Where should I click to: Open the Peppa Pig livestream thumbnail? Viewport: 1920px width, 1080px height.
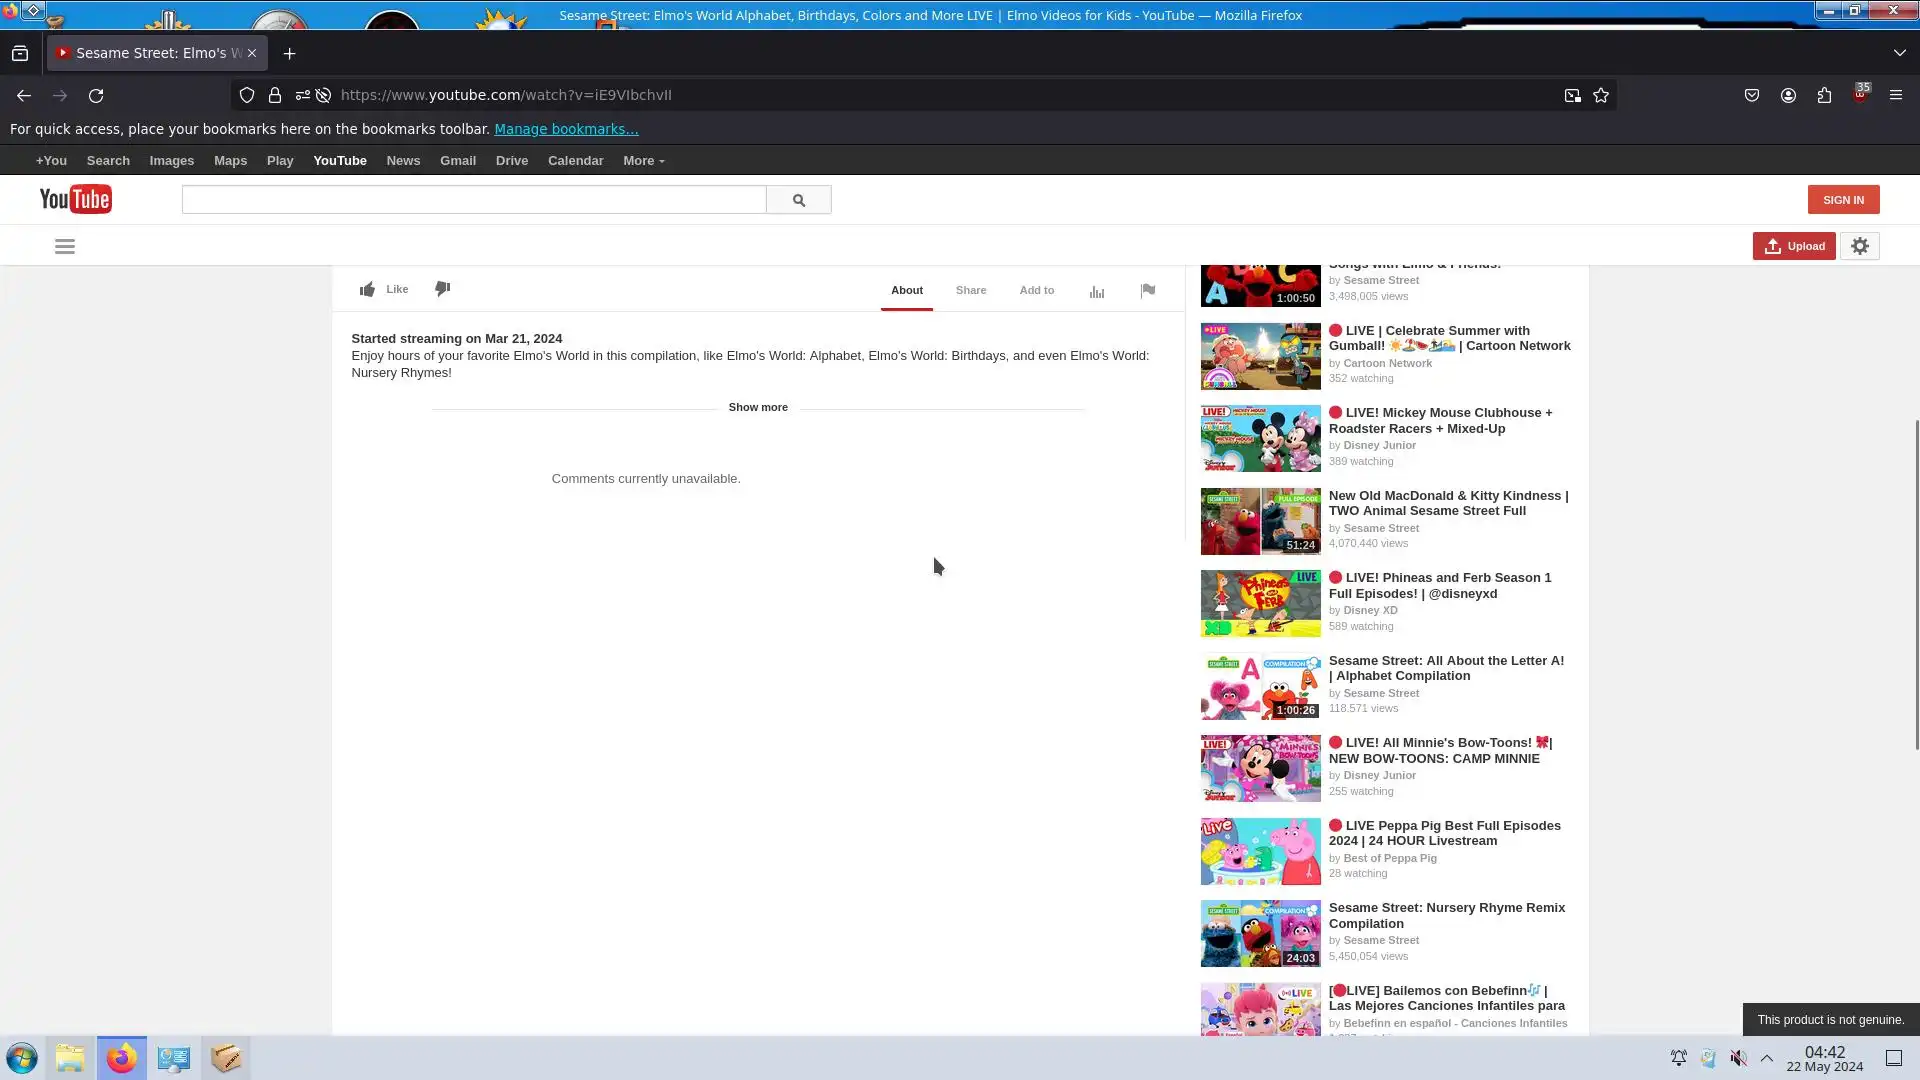point(1260,851)
